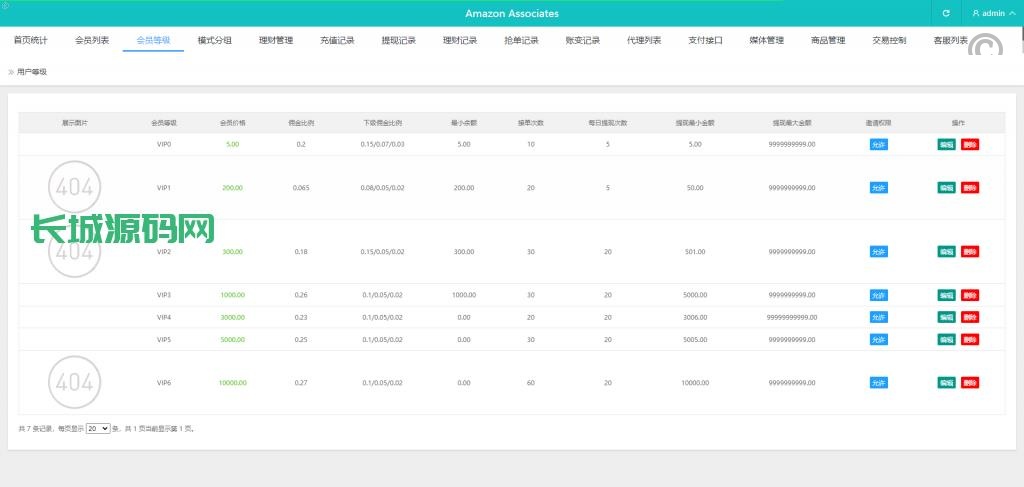1024x487 pixels.
Task: Toggle the blue 允许 invite permission for VIP6
Action: [878, 382]
